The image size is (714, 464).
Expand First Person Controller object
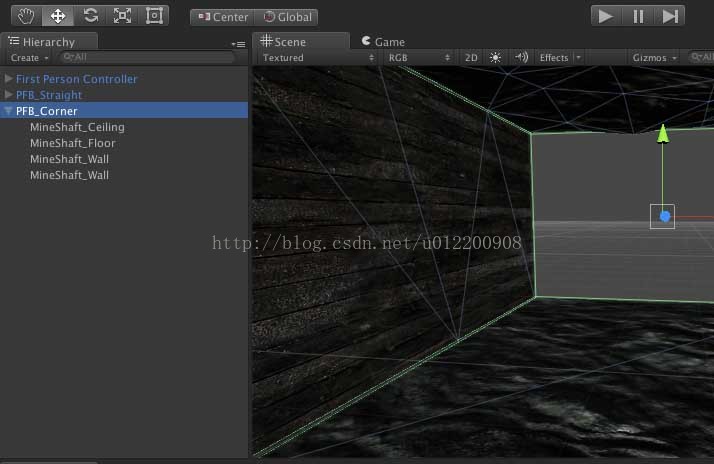[x=8, y=79]
